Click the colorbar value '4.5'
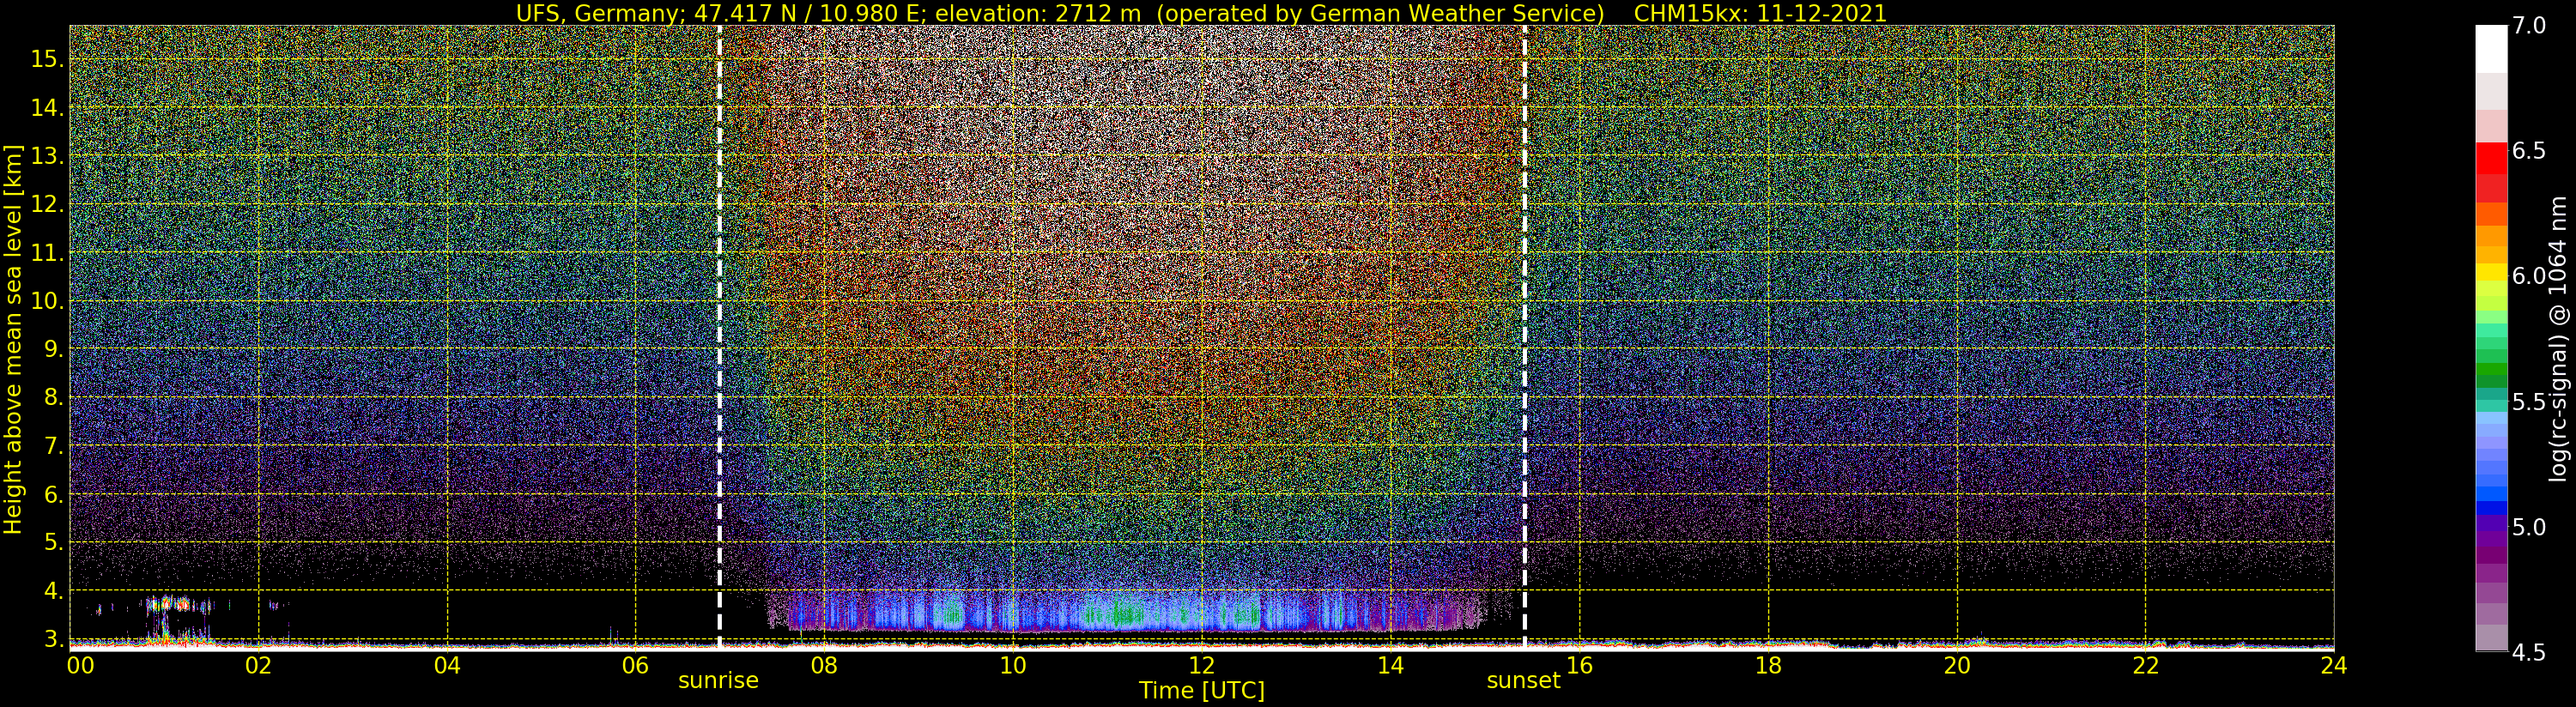Screen dimensions: 2576x707 [x=2529, y=652]
